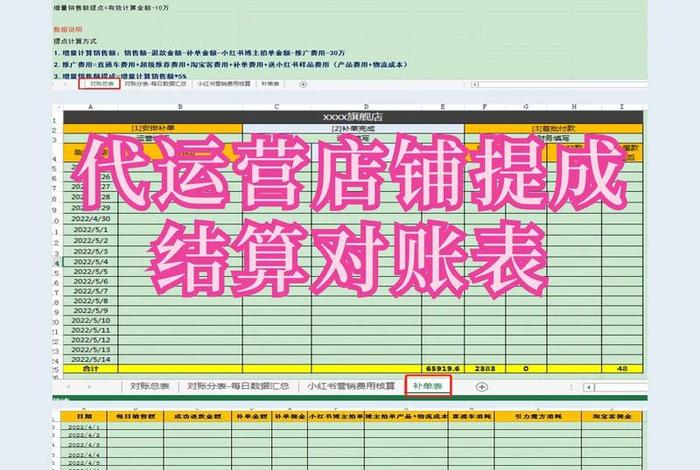Select the 2022/5/8 date cell
Image resolution: width=700 pixels, height=470 pixels.
point(91,301)
